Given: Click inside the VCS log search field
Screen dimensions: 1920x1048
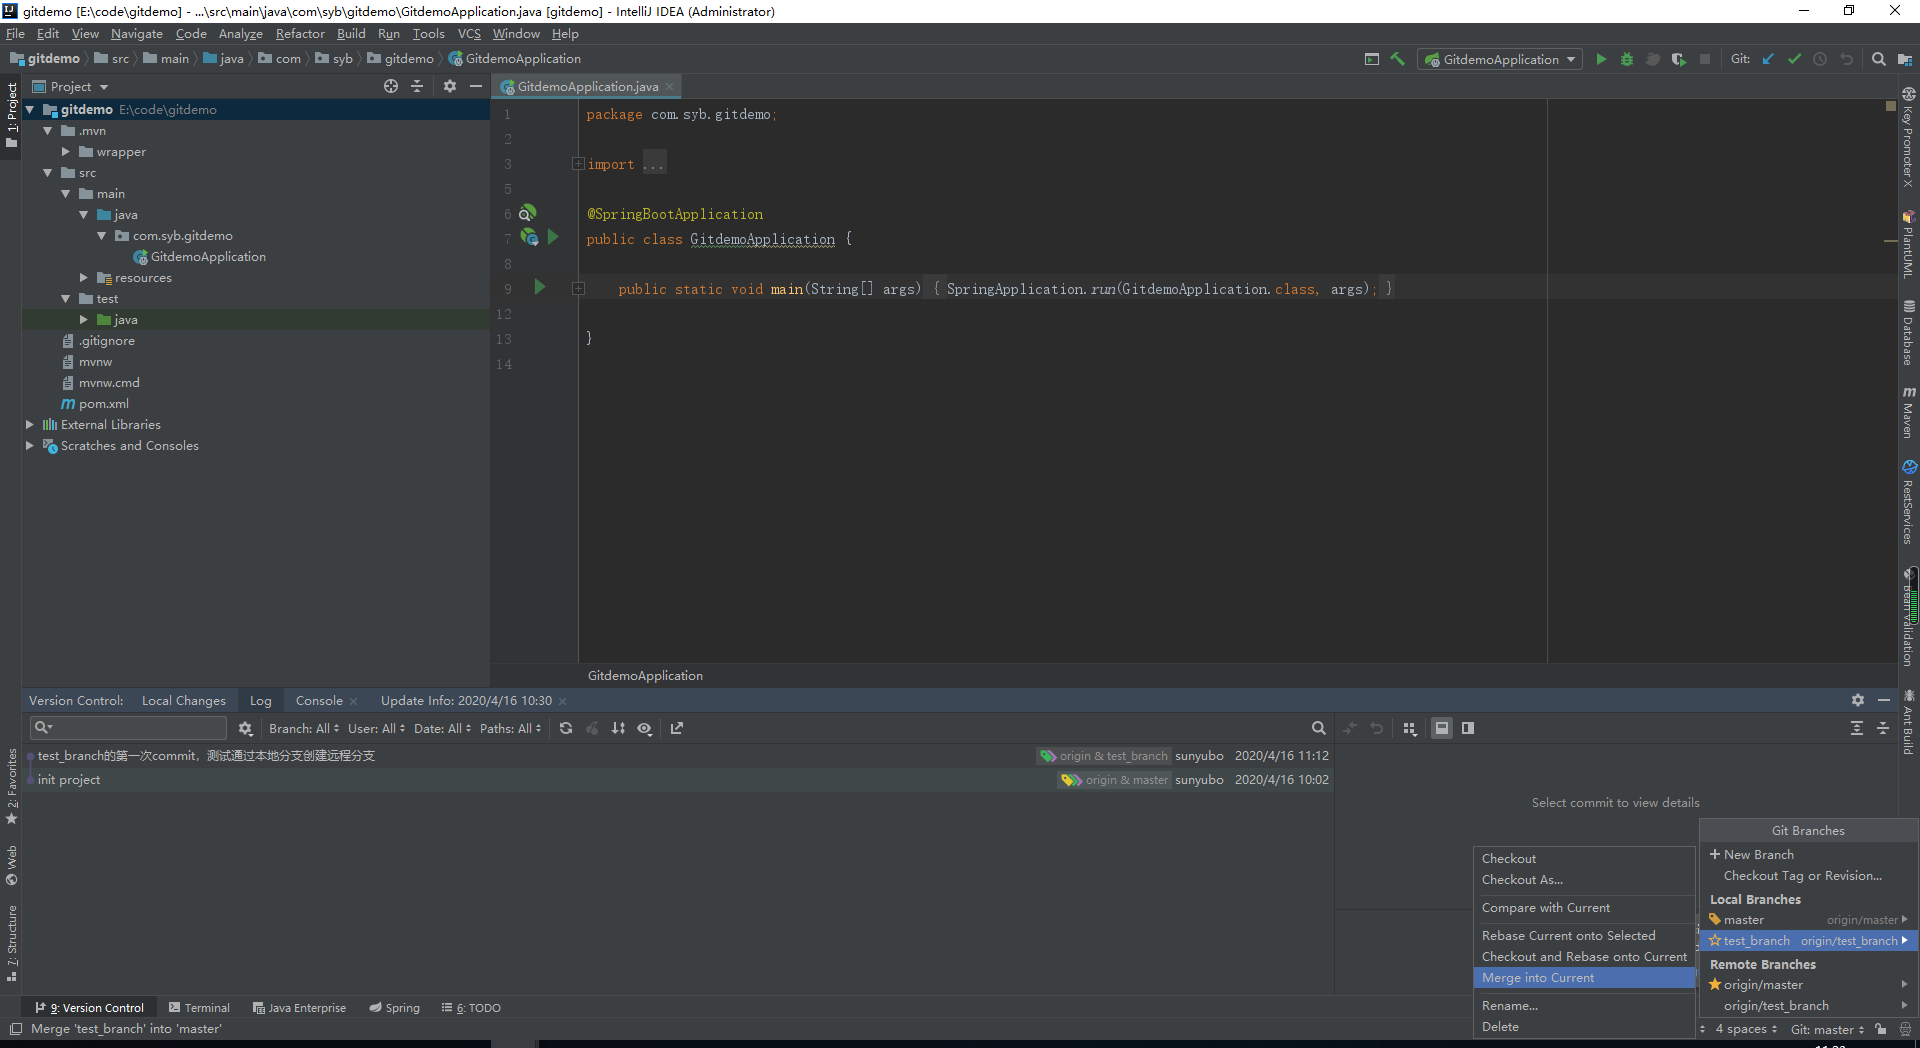Looking at the screenshot, I should 130,728.
